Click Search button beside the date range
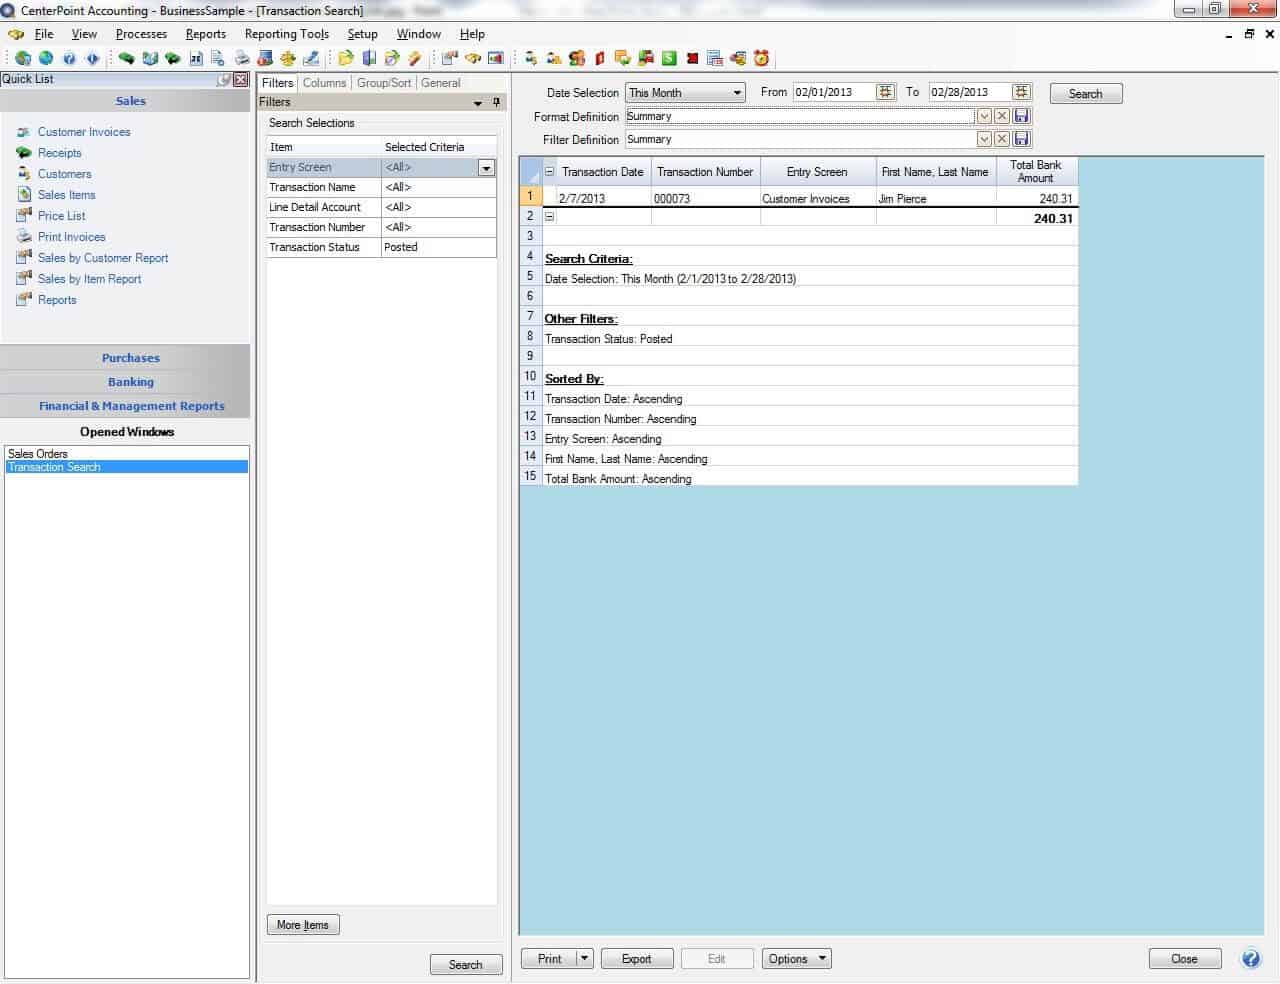The image size is (1280, 984). coord(1086,94)
